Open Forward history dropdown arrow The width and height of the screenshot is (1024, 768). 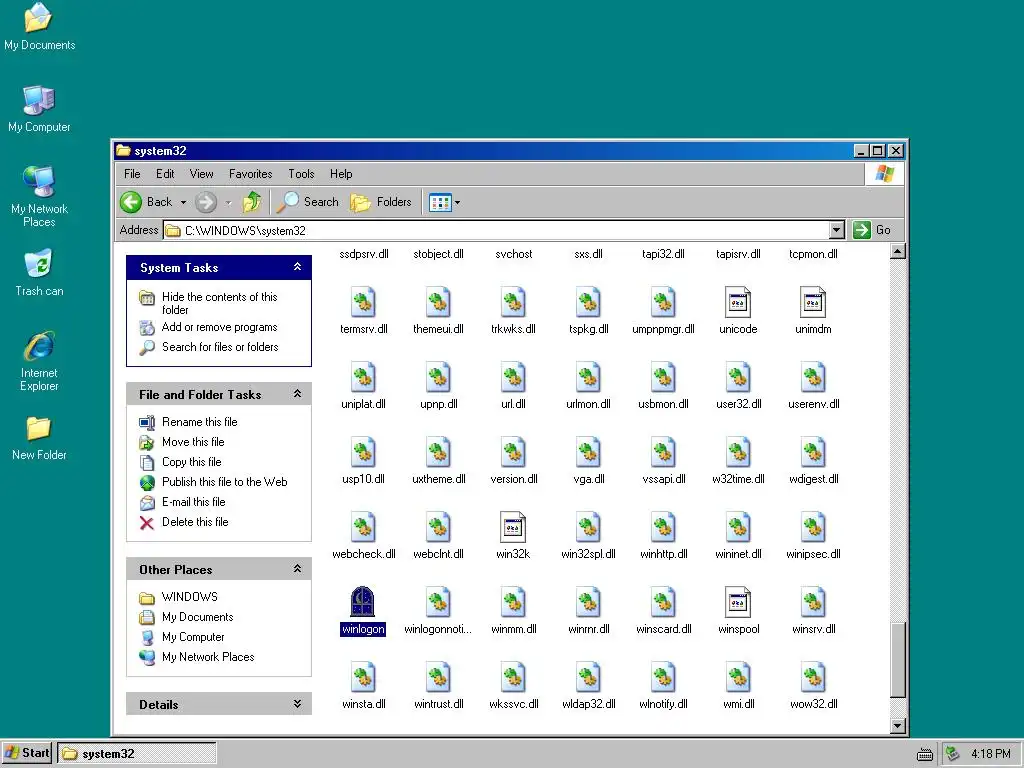coord(229,202)
